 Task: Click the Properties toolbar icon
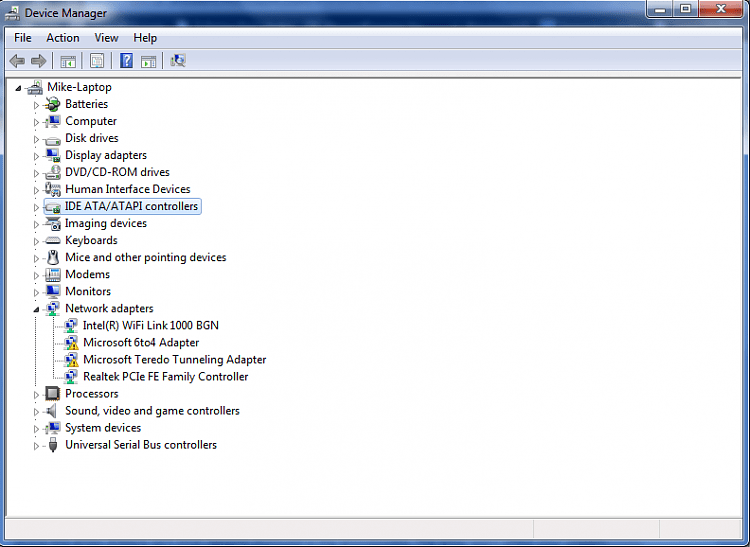tap(97, 61)
